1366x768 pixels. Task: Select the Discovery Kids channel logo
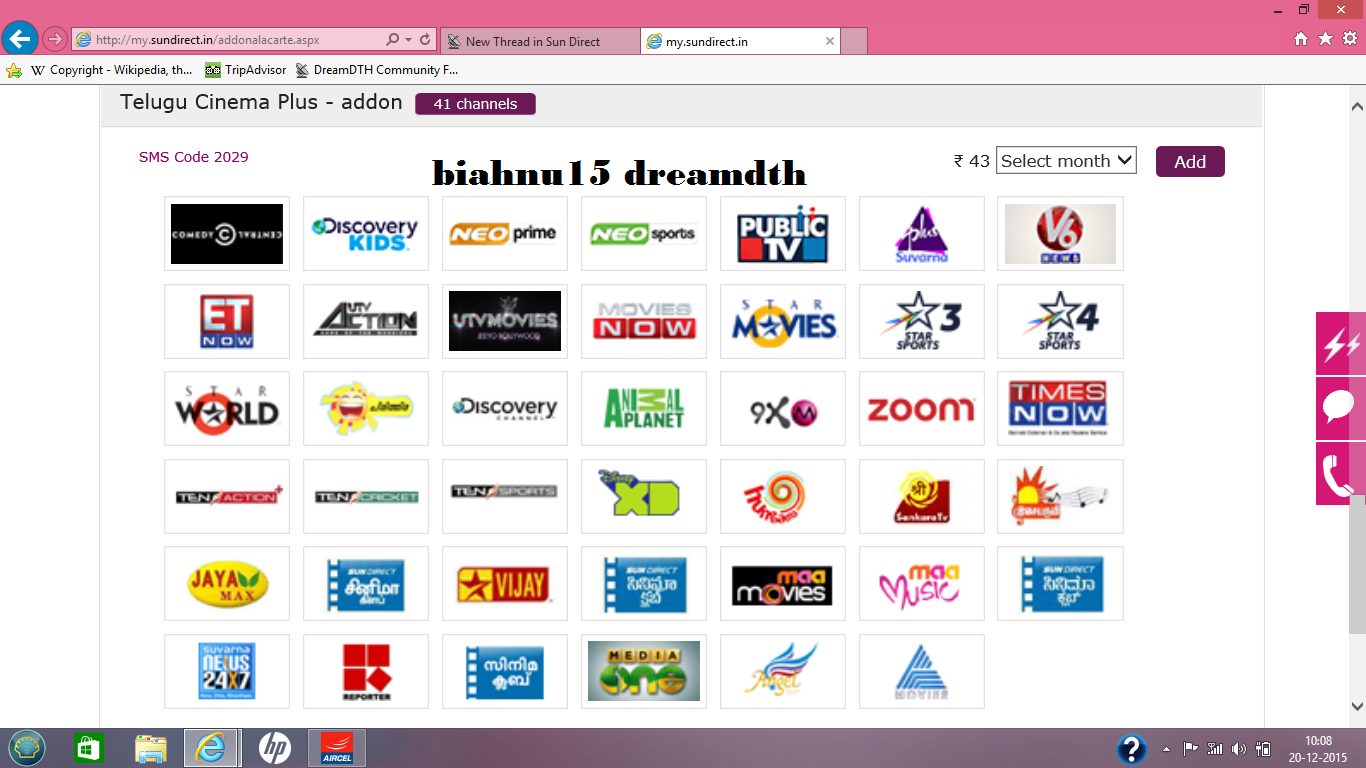(366, 234)
